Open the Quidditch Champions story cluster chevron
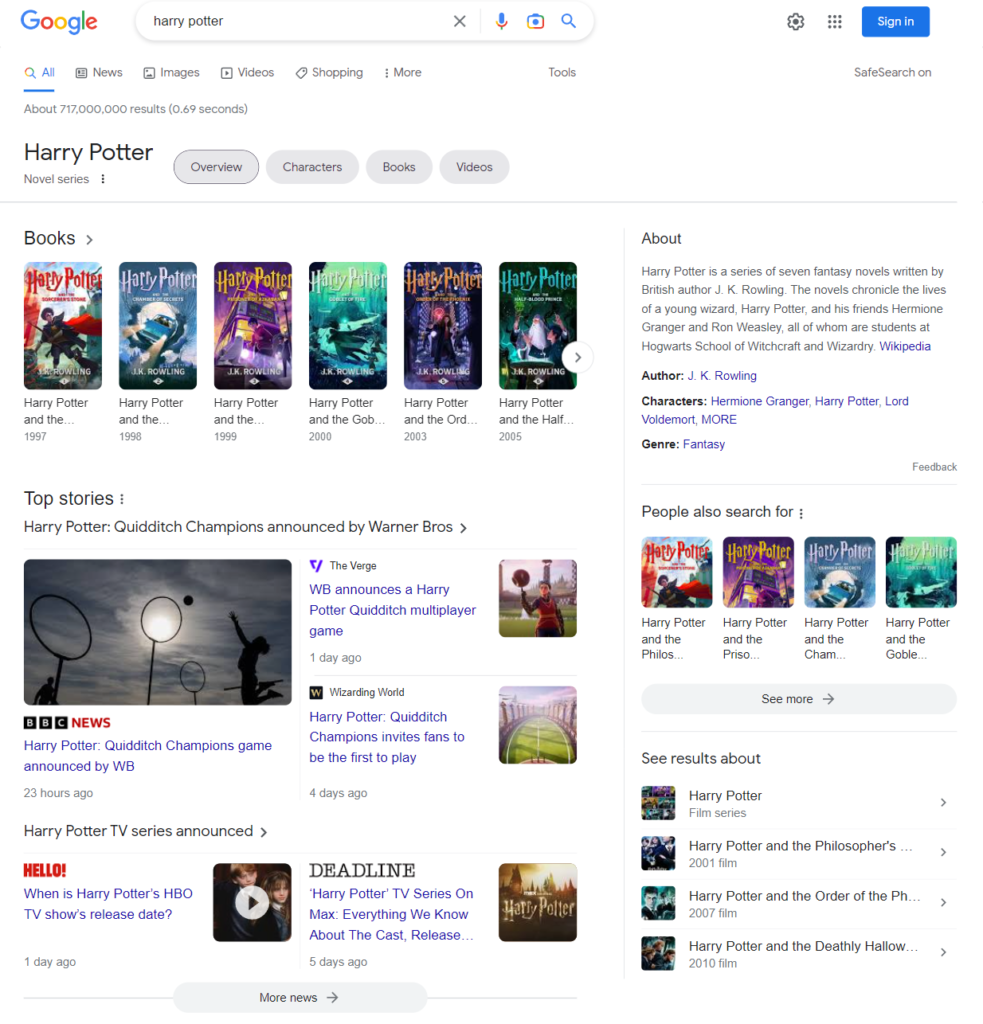Screen dimensions: 983x1024 pos(463,528)
